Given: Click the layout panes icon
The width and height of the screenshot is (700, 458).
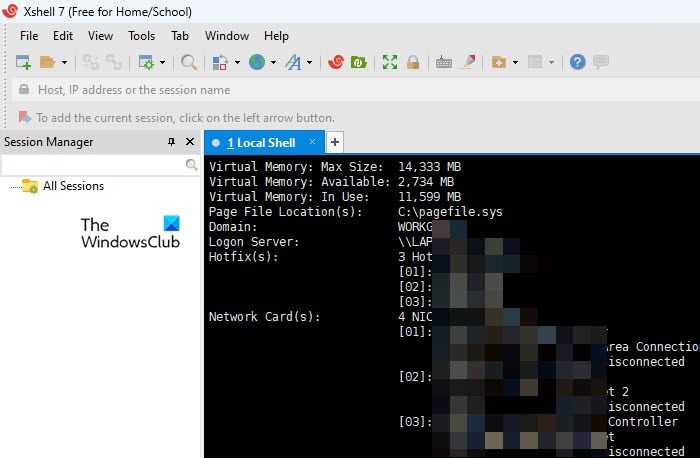Looking at the screenshot, I should [x=535, y=62].
